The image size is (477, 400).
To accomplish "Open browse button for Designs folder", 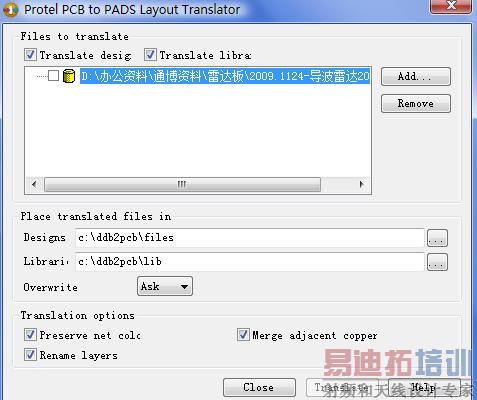I will pos(437,238).
